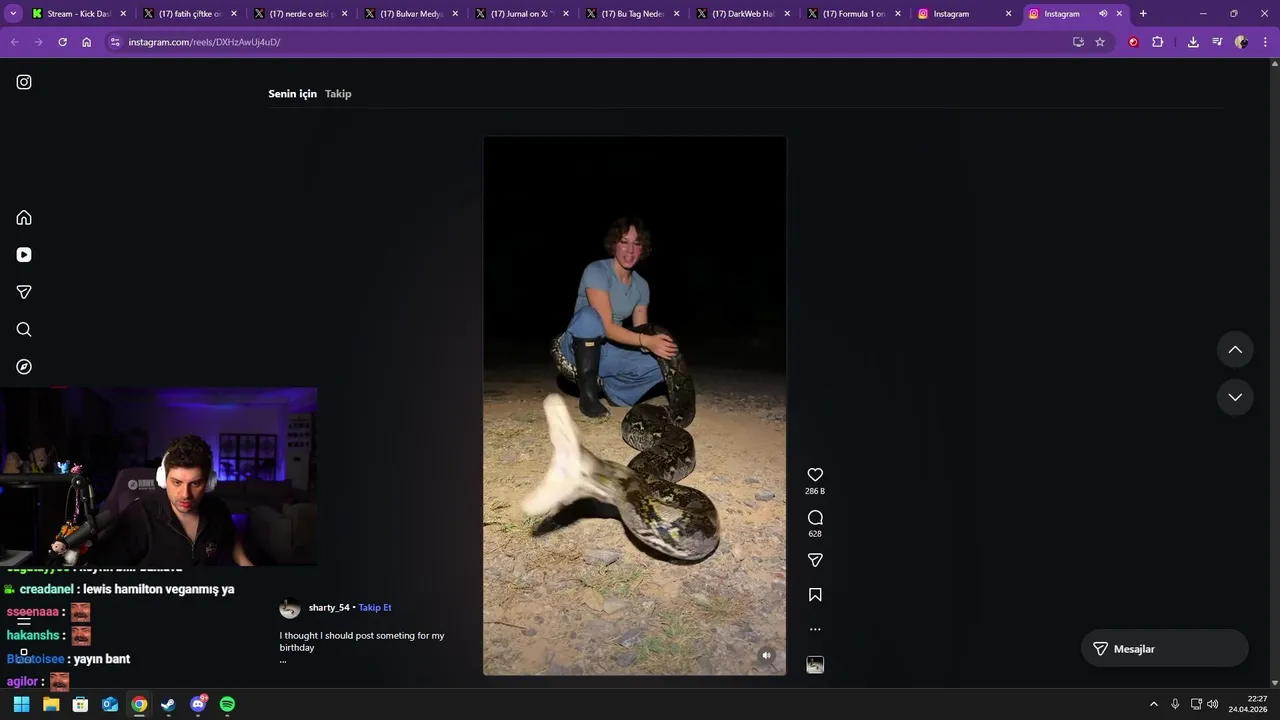
Task: Select the Senin için feed tab
Action: pos(292,94)
